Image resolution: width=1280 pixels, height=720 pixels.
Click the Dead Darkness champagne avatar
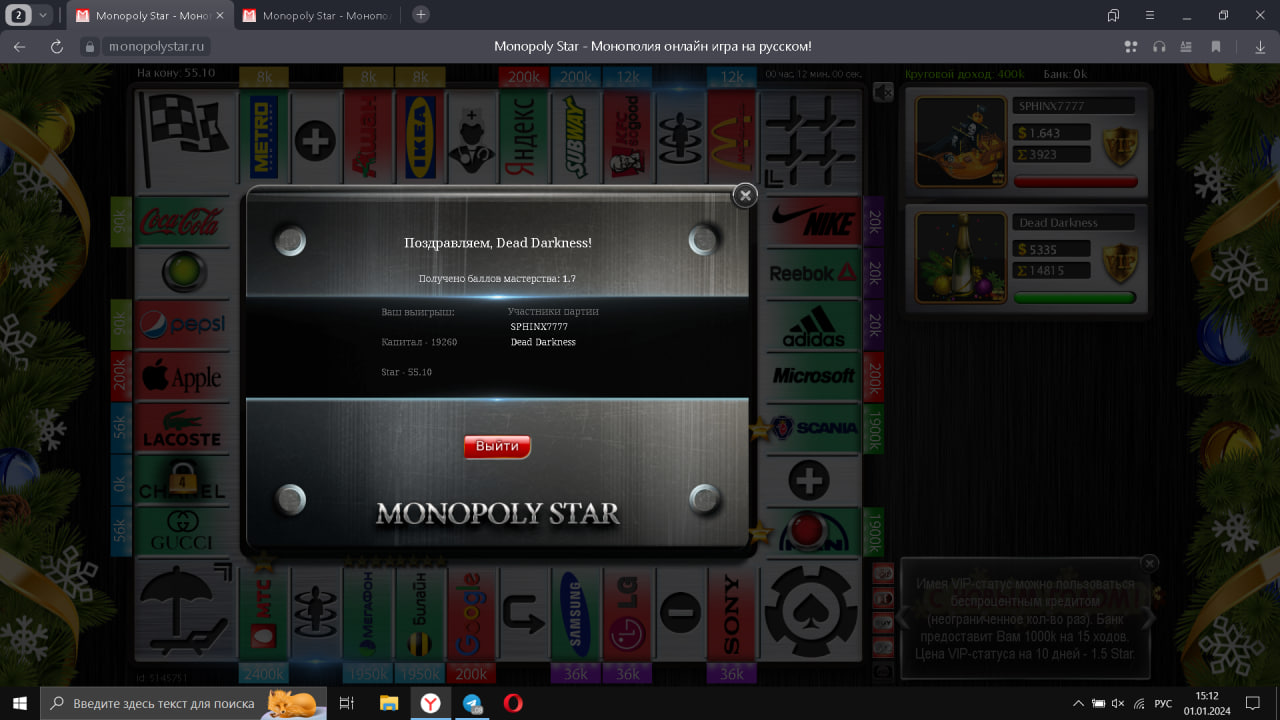tap(961, 256)
